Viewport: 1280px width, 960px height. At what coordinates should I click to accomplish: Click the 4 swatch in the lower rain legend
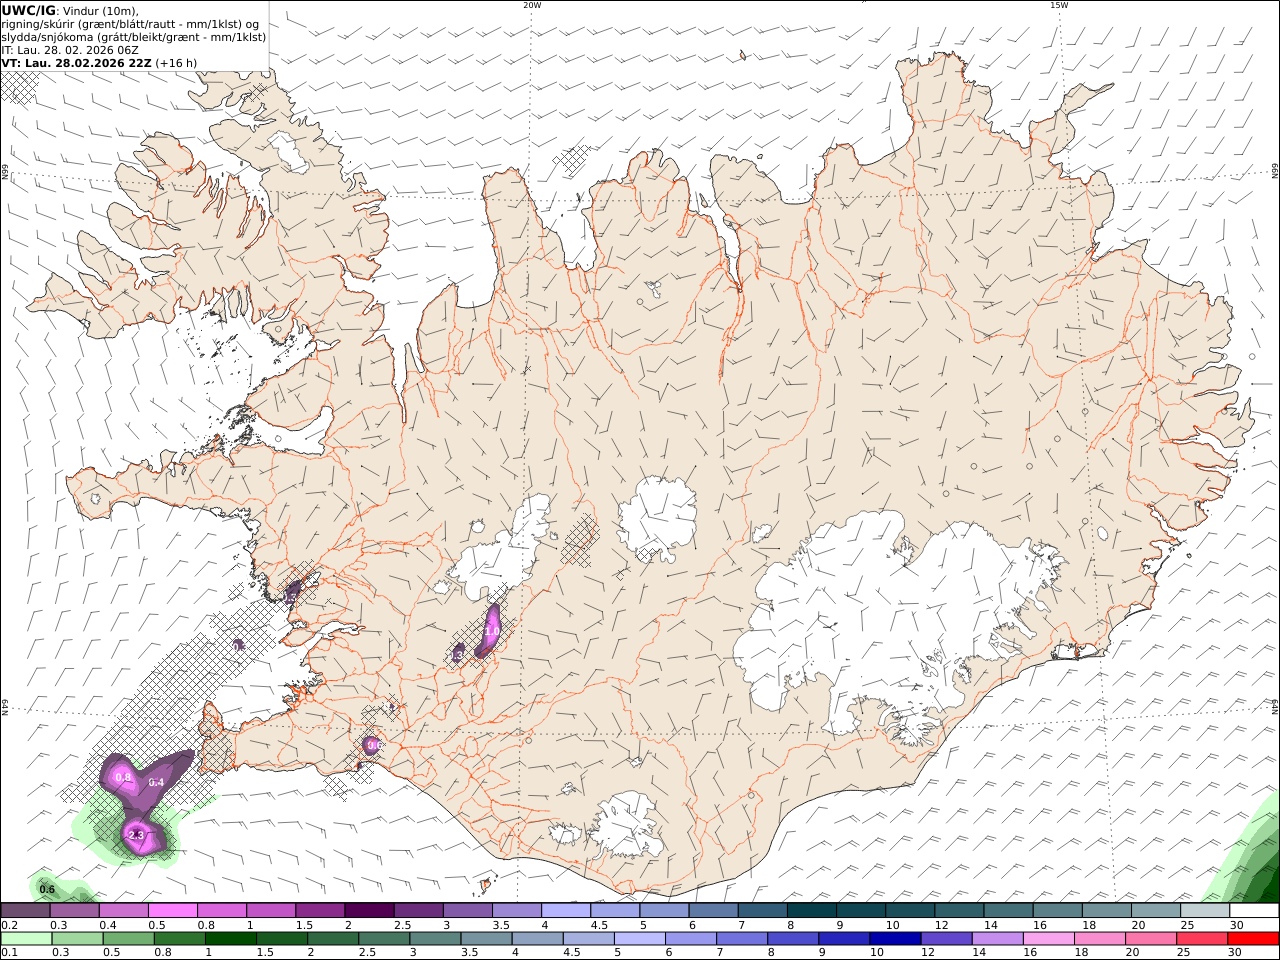click(537, 939)
